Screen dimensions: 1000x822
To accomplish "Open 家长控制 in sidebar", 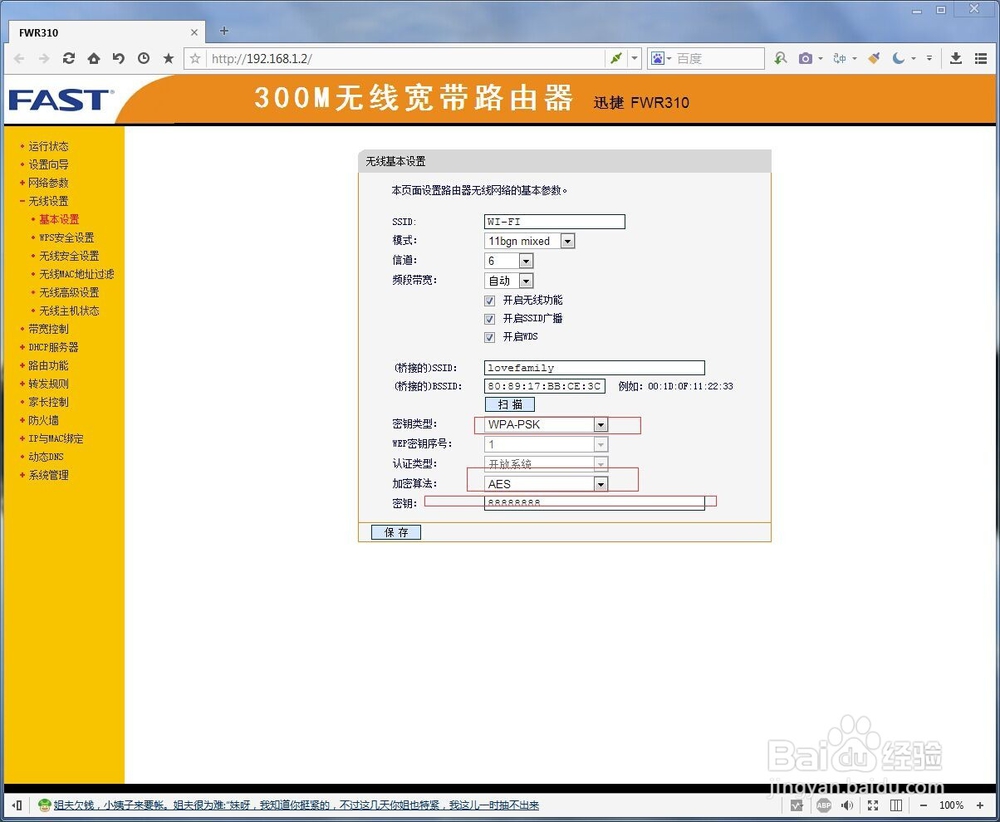I will tap(48, 402).
